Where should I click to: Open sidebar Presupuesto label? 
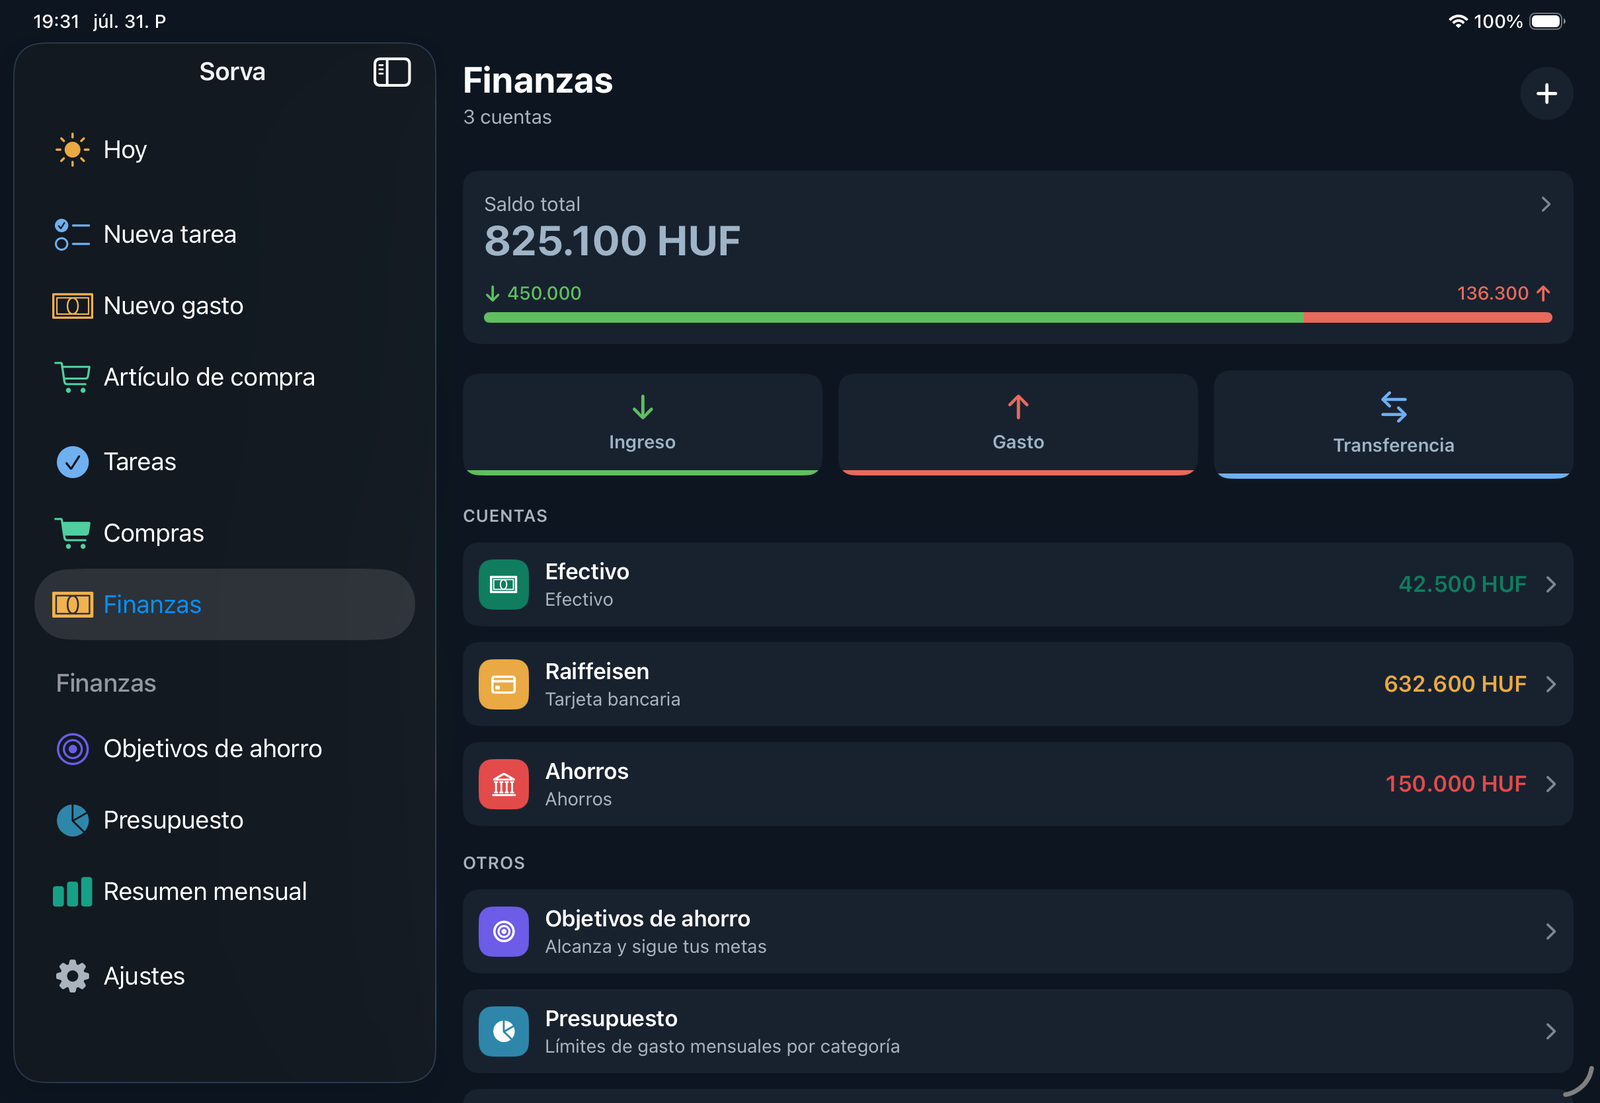click(x=173, y=820)
